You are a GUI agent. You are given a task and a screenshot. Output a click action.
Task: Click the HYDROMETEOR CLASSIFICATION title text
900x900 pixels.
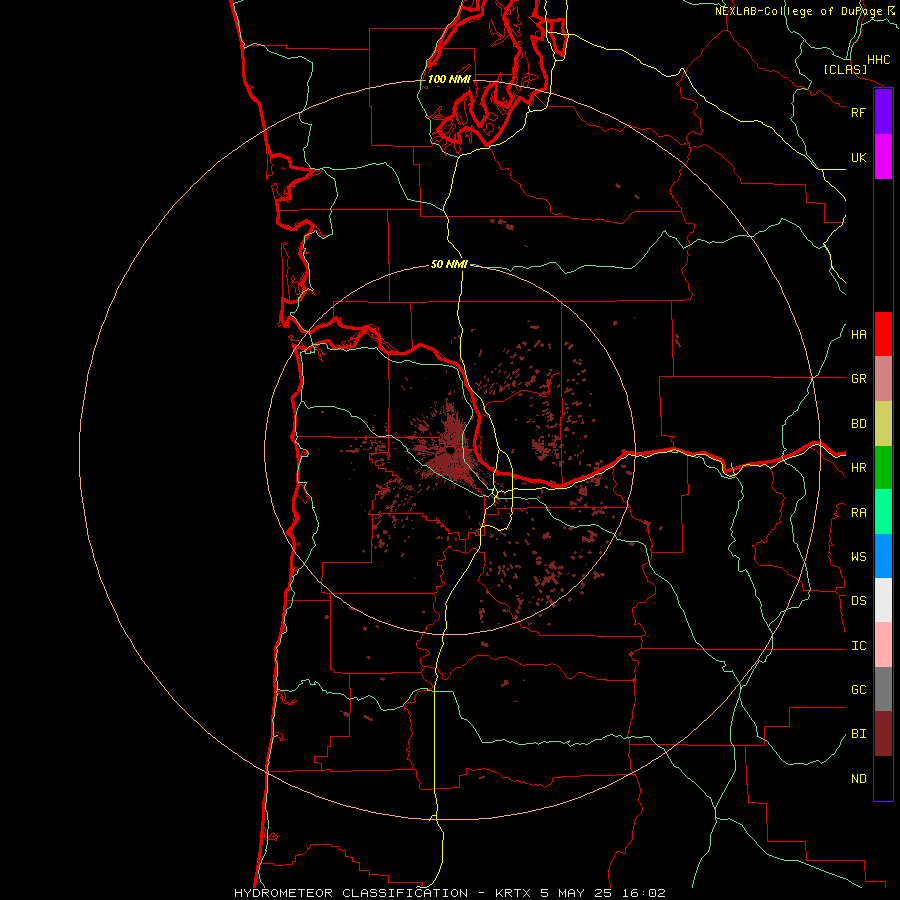pos(351,893)
